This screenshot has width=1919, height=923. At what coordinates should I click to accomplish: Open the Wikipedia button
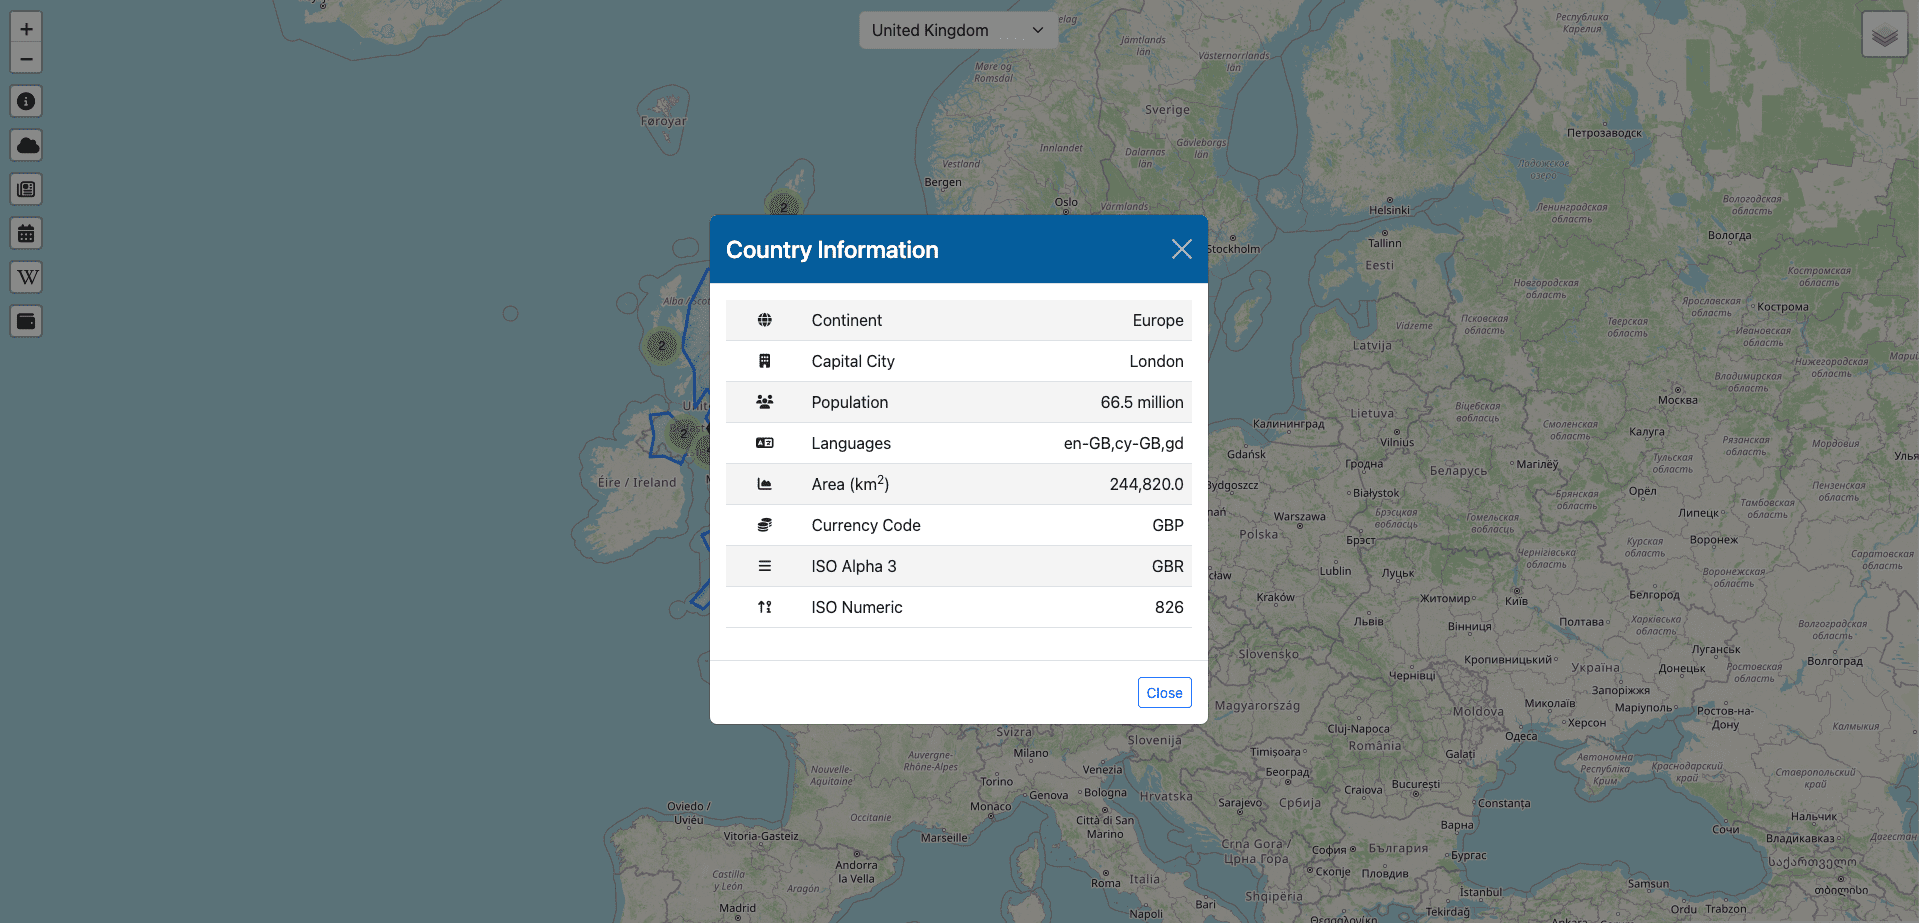[x=26, y=277]
